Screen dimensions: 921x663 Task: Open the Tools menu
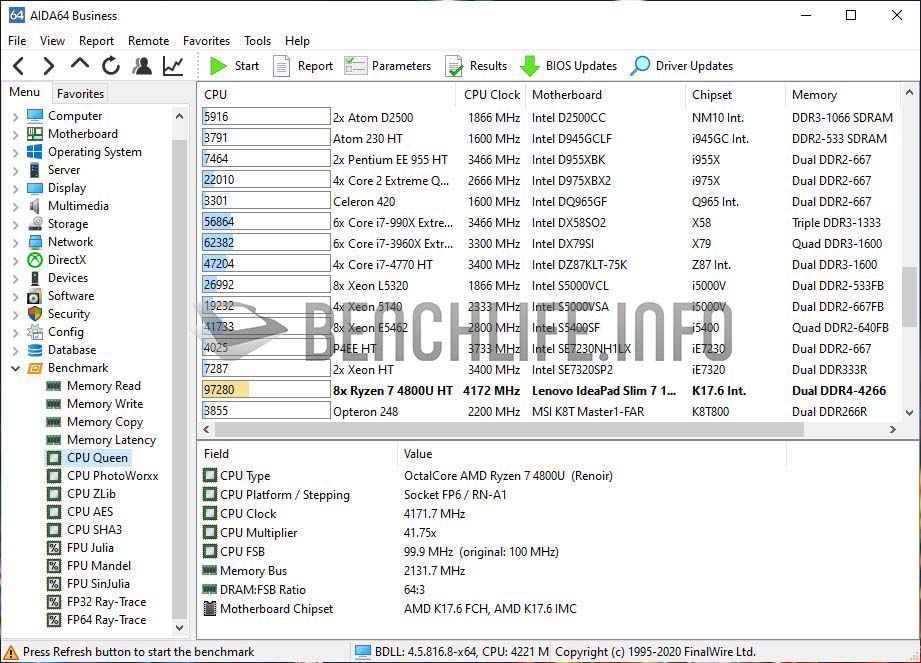tap(257, 41)
